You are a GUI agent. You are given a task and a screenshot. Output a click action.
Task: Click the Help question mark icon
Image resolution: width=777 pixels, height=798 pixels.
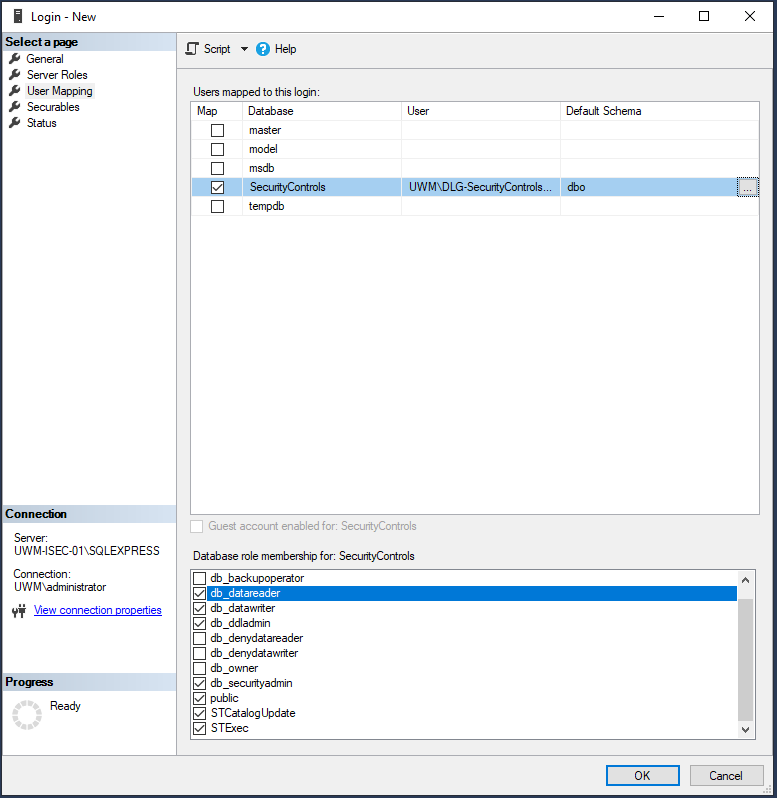pyautogui.click(x=263, y=49)
